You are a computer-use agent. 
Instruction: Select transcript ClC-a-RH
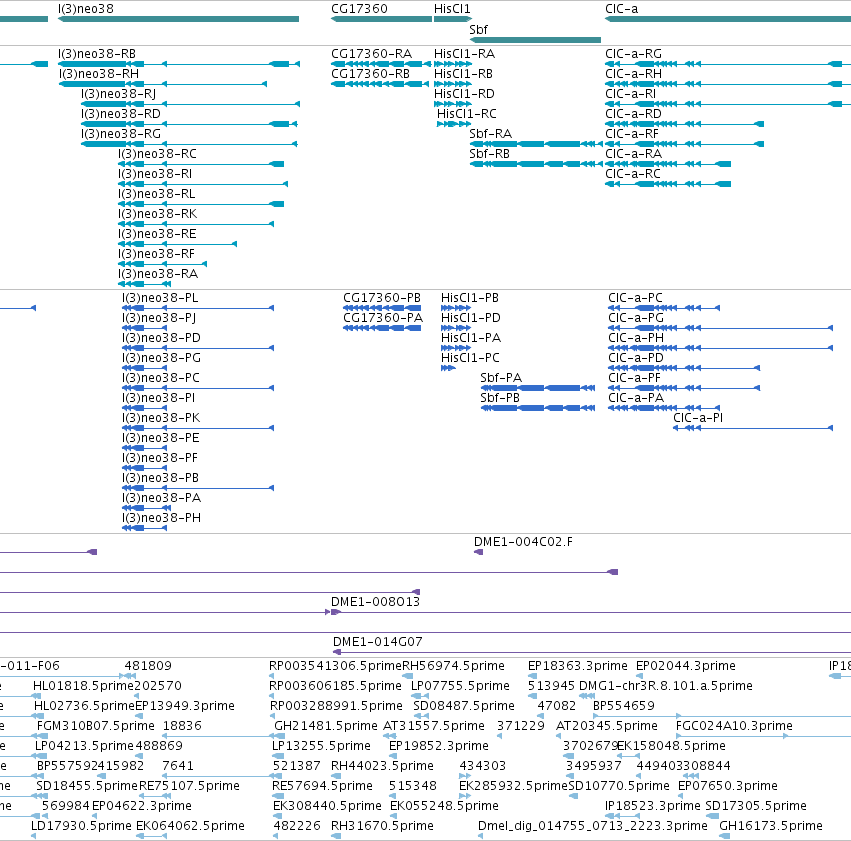click(633, 74)
